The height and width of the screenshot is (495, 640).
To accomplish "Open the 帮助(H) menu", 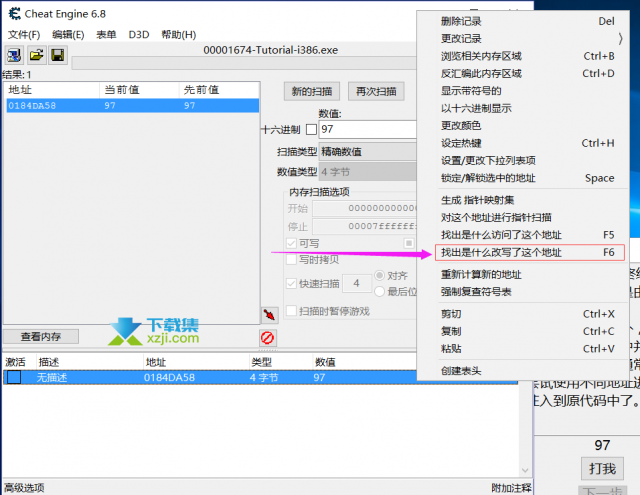I will 179,35.
